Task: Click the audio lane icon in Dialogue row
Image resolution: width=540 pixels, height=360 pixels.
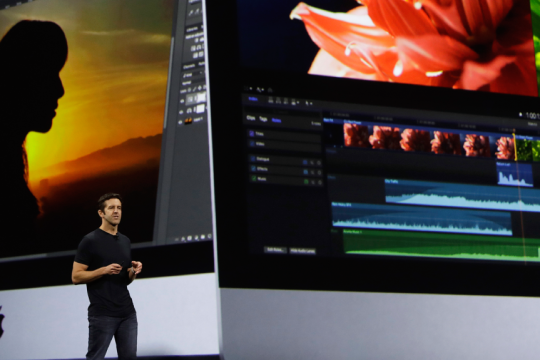Action: pyautogui.click(x=305, y=162)
